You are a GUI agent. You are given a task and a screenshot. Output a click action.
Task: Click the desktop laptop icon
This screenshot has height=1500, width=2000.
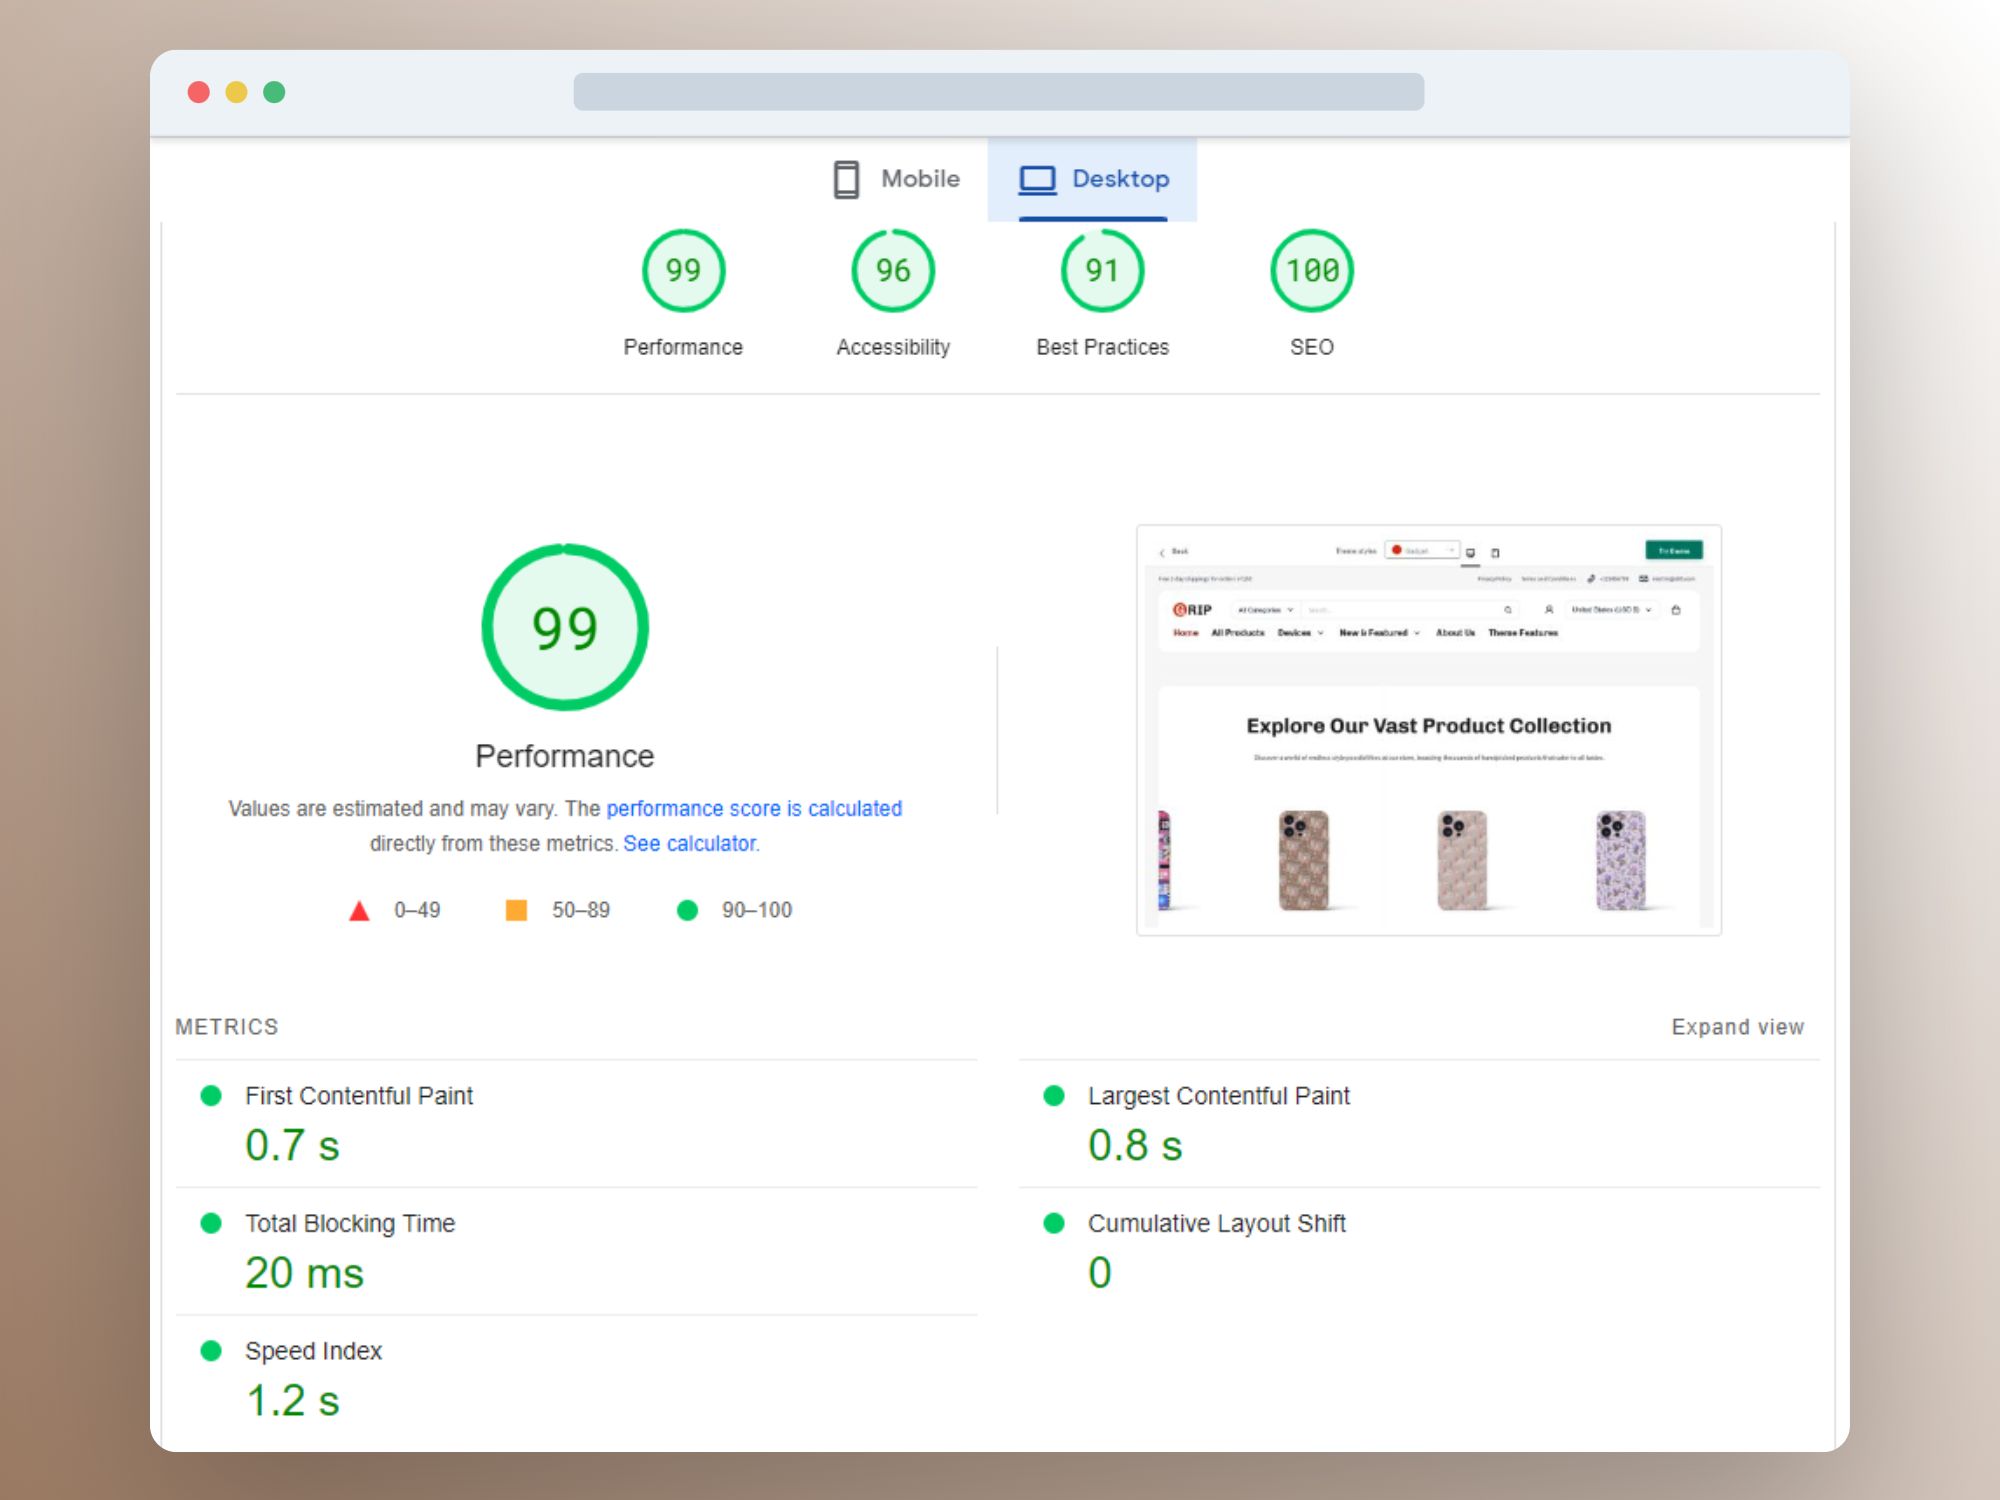coord(1037,180)
